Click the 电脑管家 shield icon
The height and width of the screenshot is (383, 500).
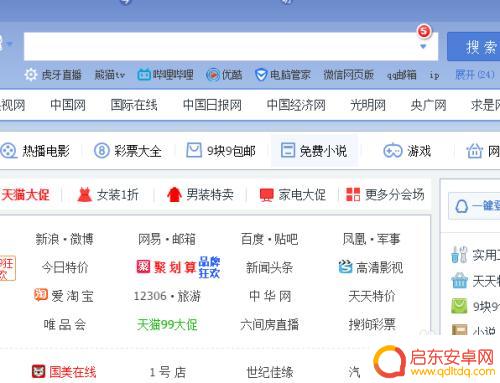point(261,75)
